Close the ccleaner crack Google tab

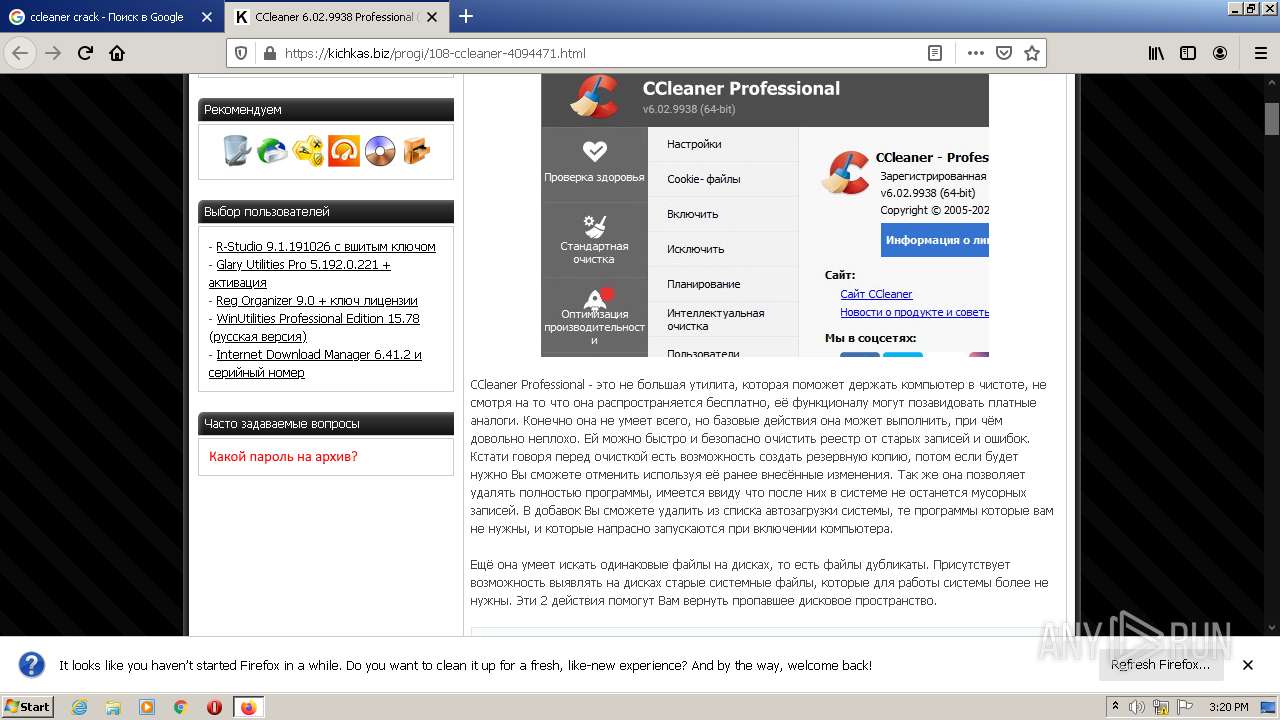207,17
